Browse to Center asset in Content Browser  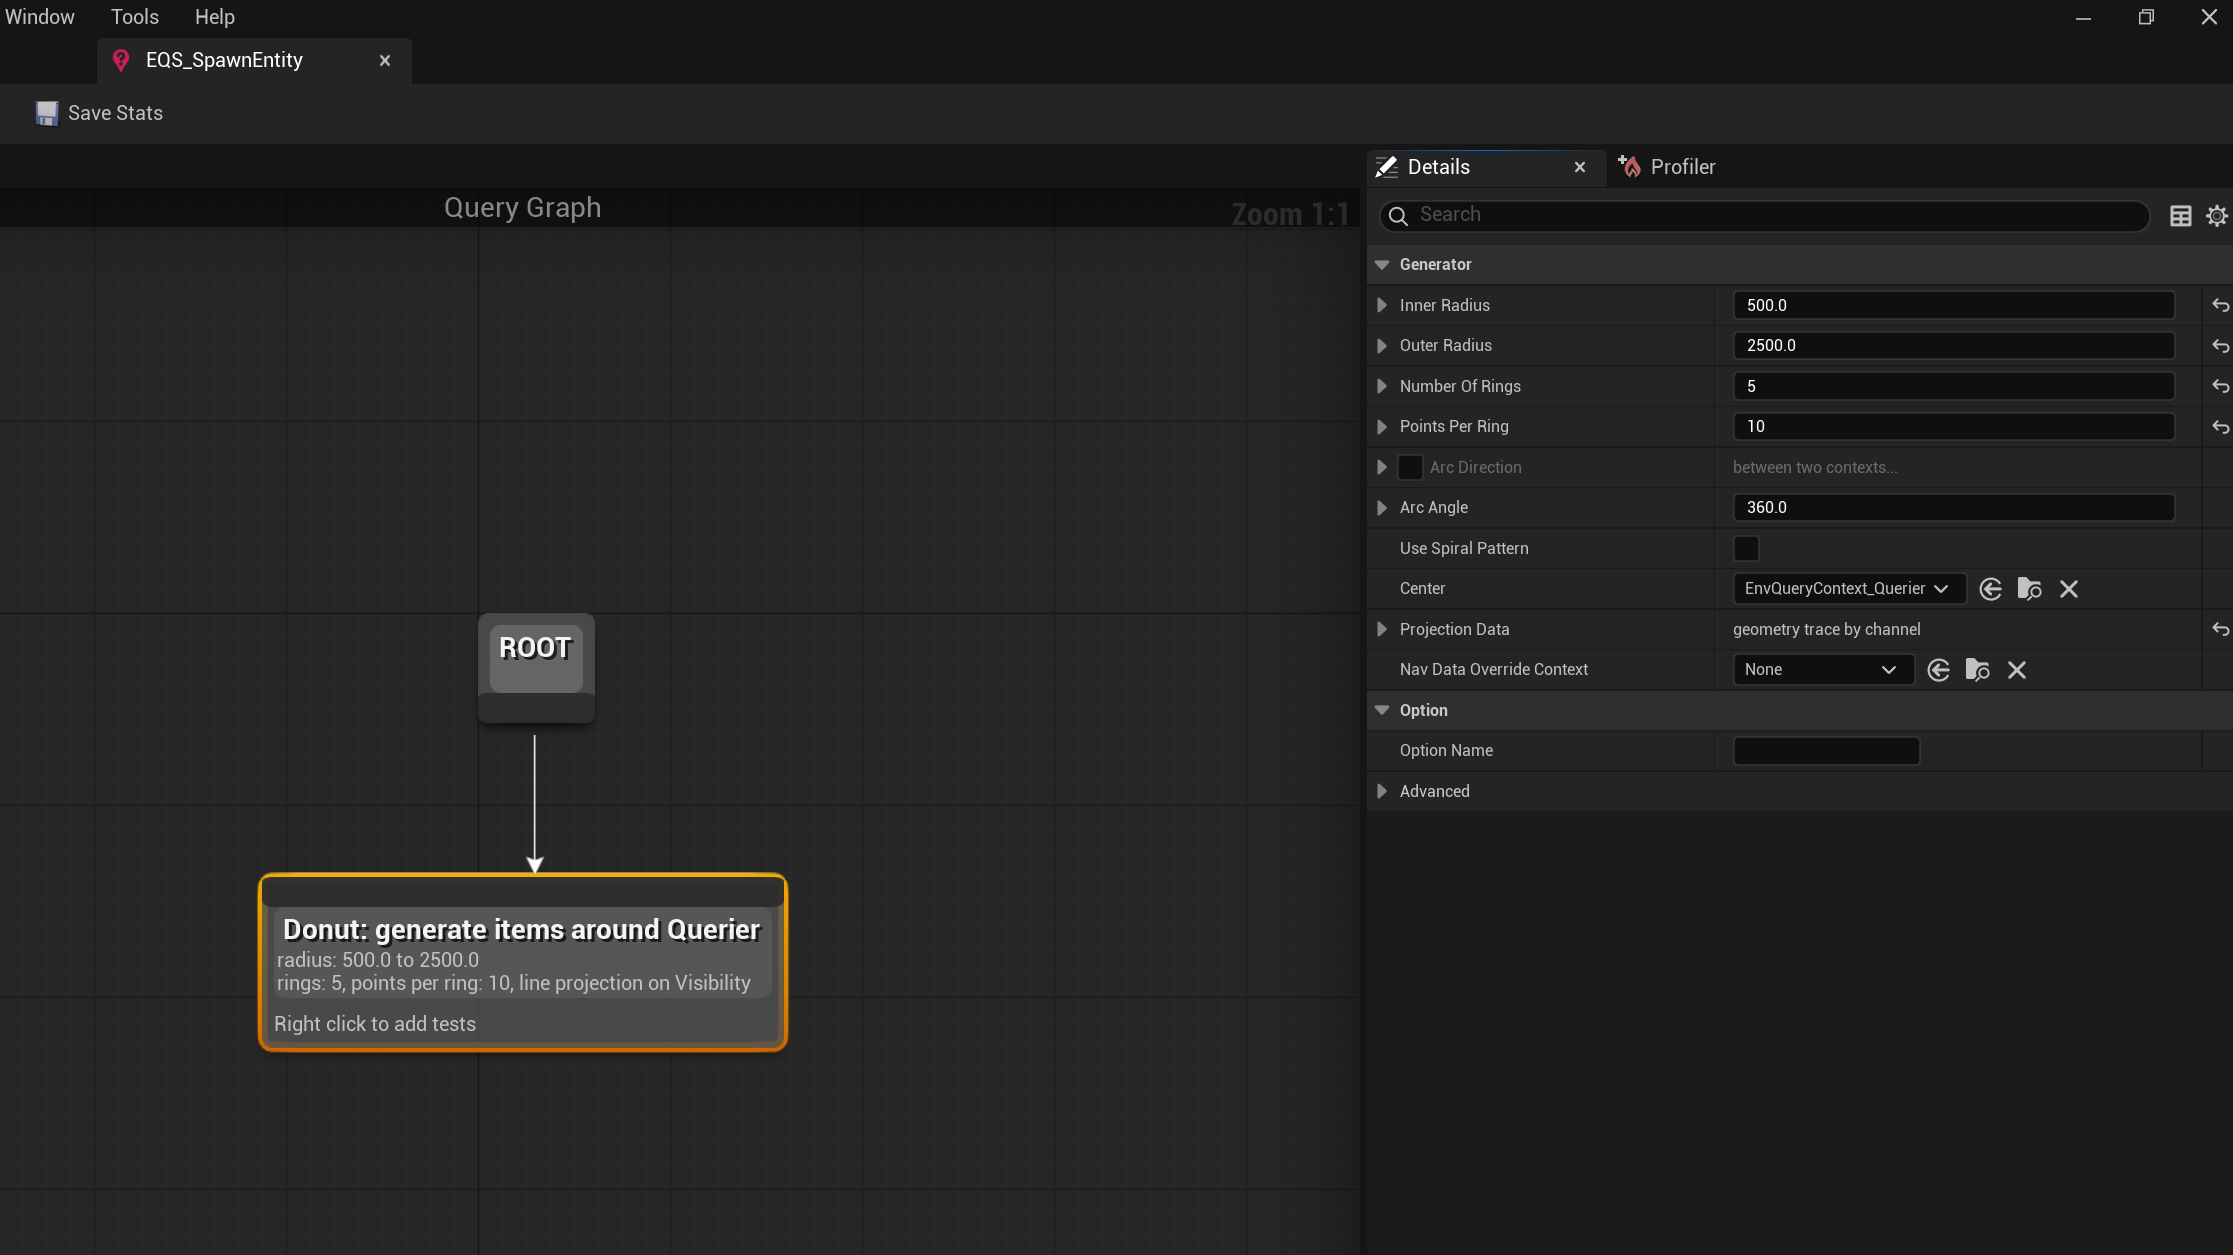(2029, 589)
